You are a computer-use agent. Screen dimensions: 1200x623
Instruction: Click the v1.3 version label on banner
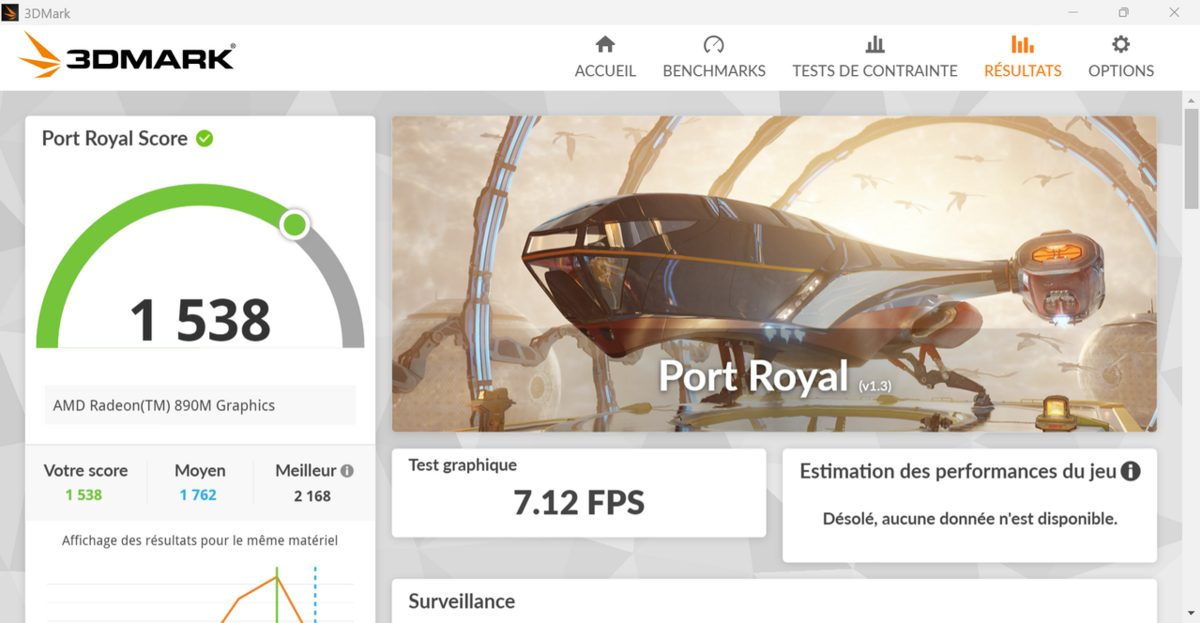[875, 385]
